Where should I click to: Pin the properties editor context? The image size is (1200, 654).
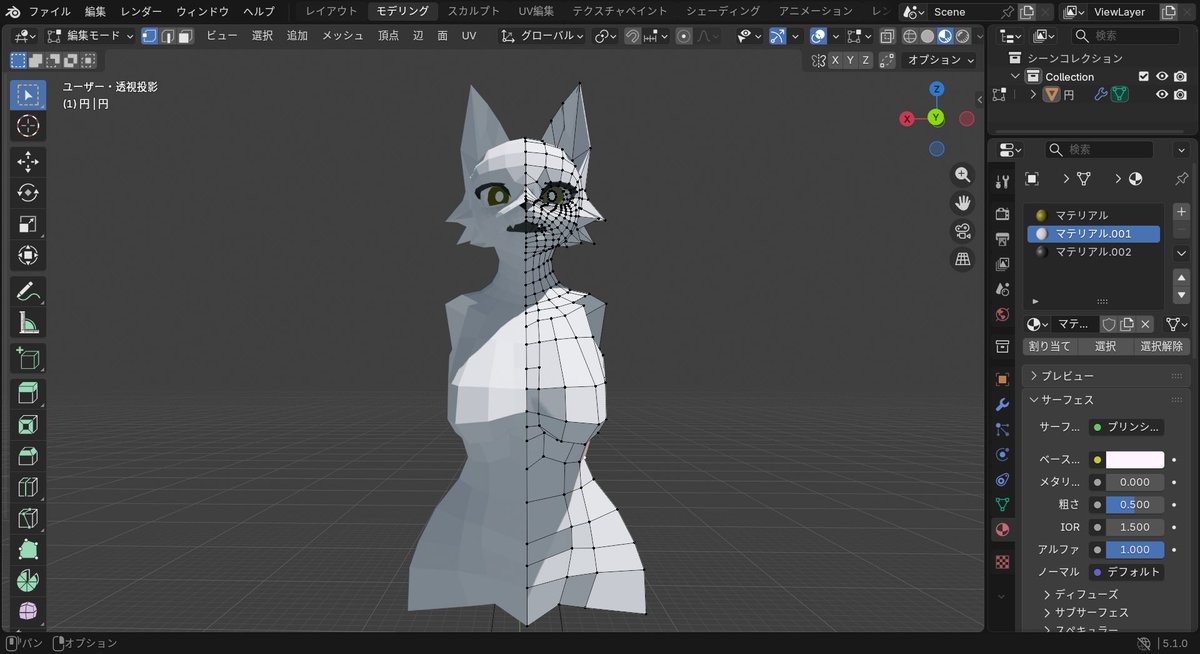point(1181,178)
